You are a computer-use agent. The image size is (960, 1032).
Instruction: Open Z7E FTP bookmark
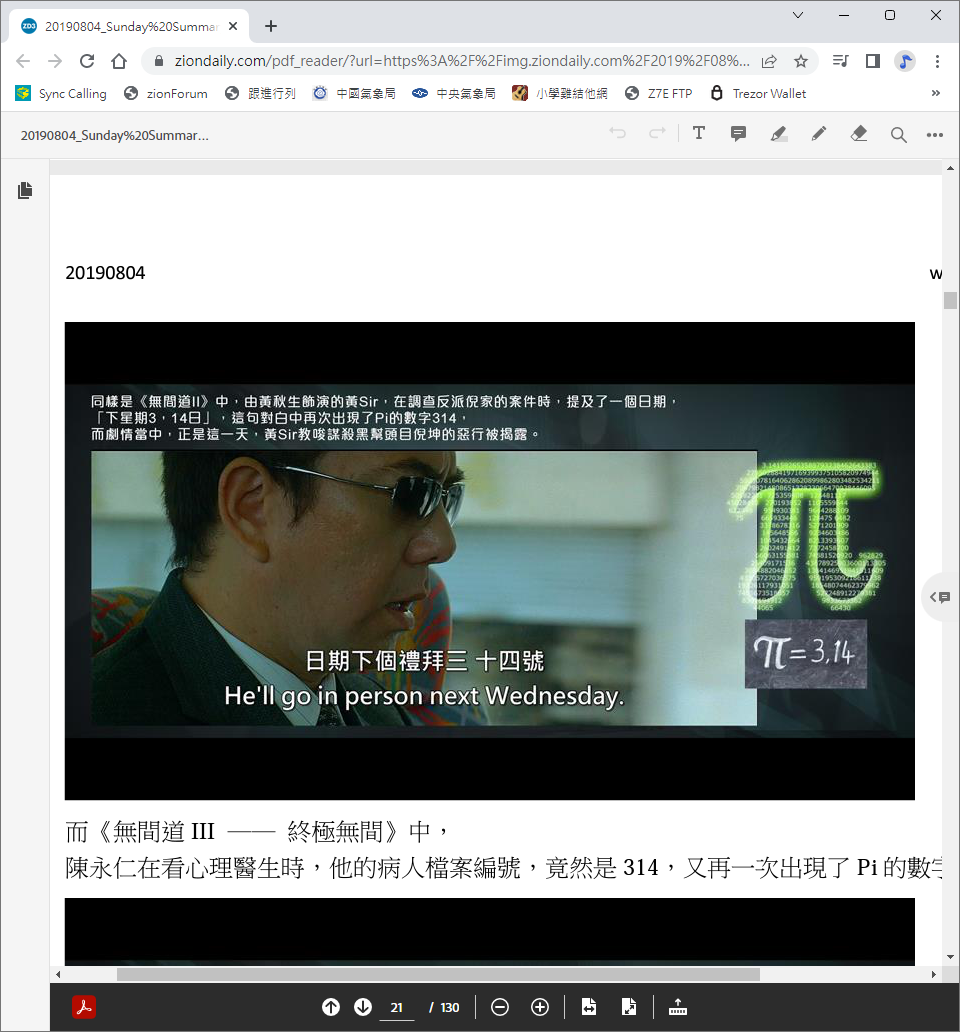click(x=659, y=93)
